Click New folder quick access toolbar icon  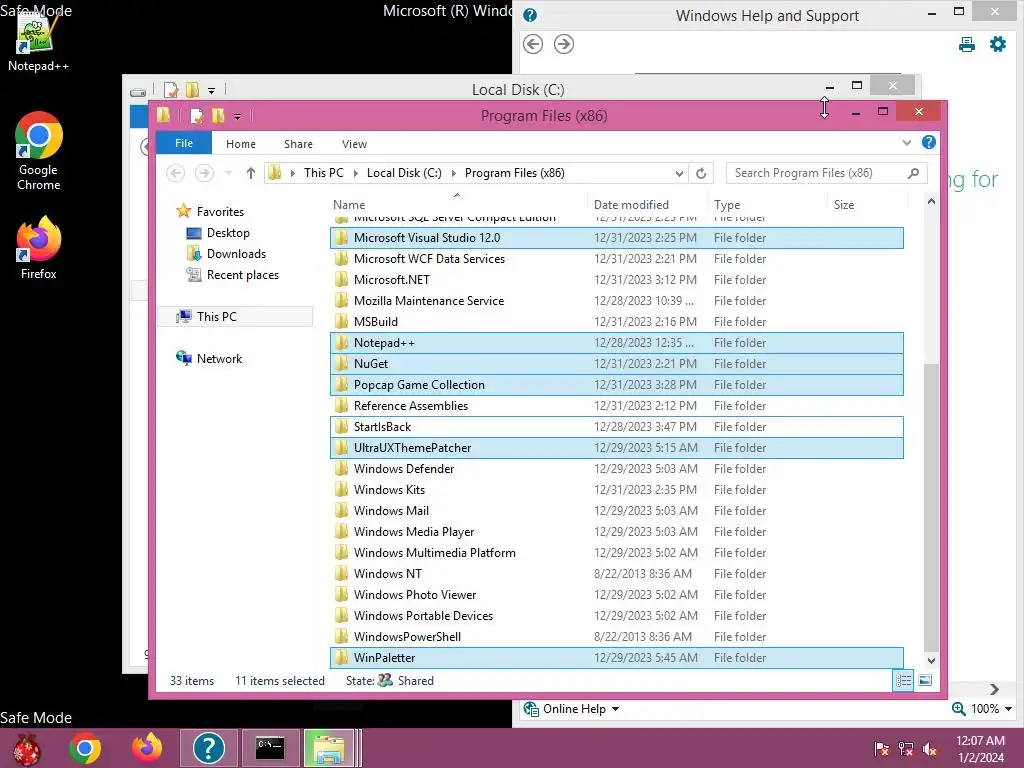217,116
